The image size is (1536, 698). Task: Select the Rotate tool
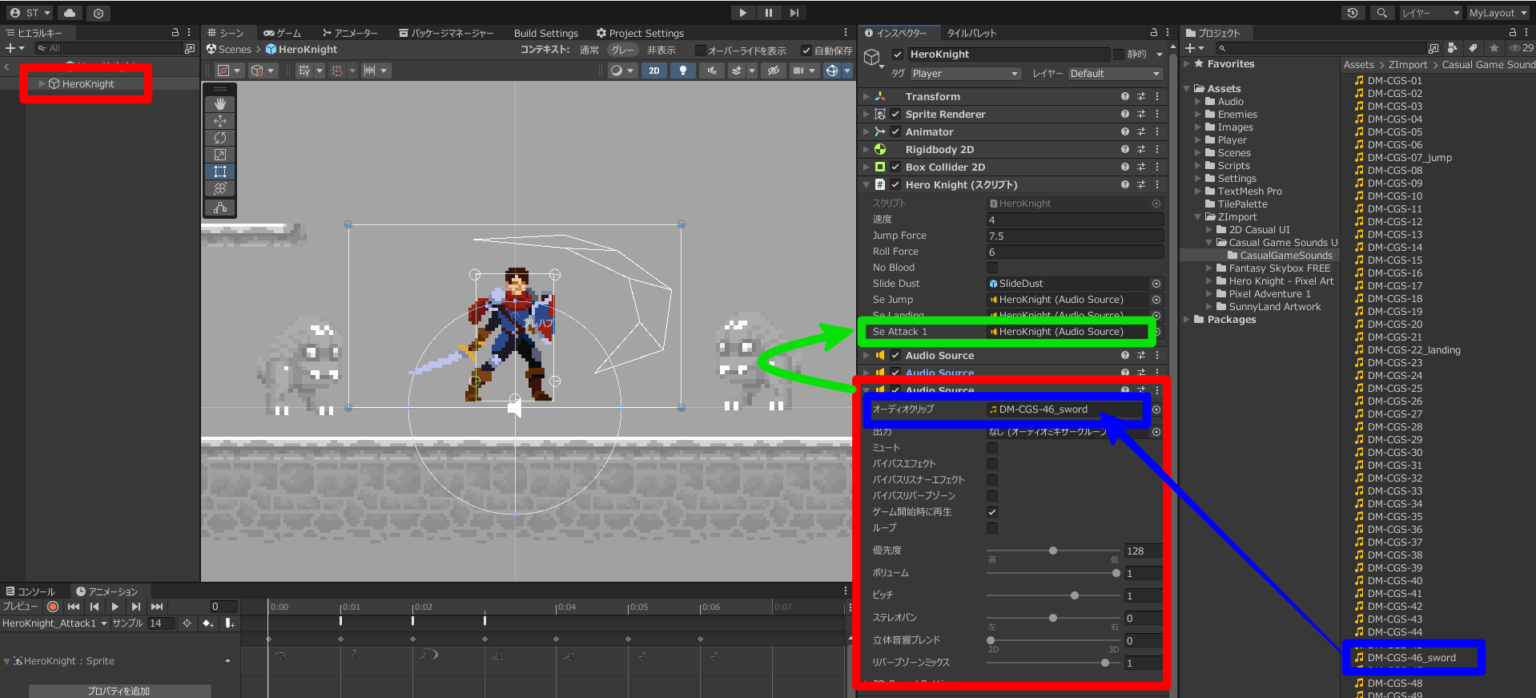(219, 137)
